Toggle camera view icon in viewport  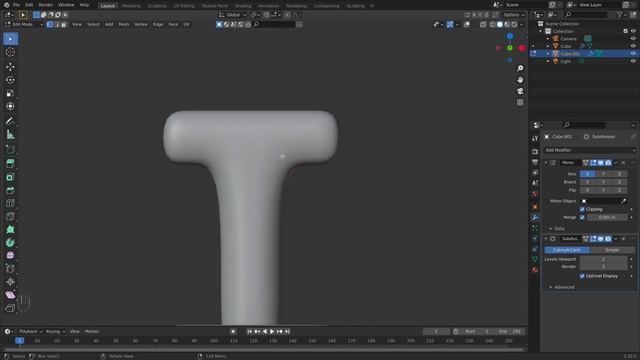pos(520,91)
